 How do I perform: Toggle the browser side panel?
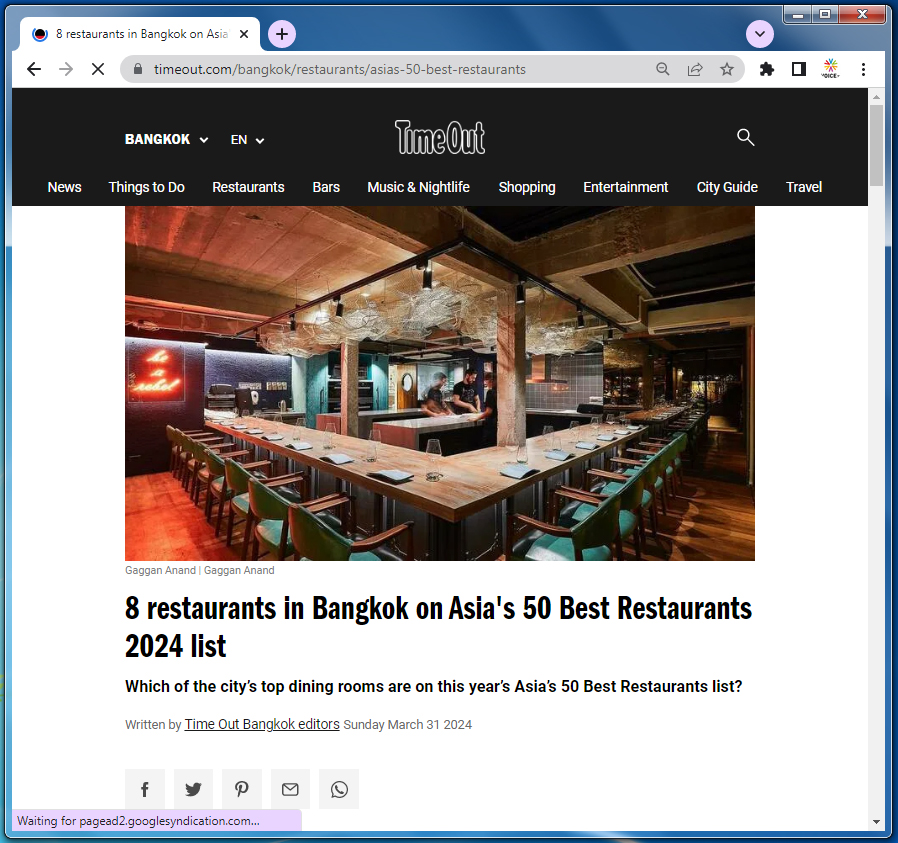798,69
